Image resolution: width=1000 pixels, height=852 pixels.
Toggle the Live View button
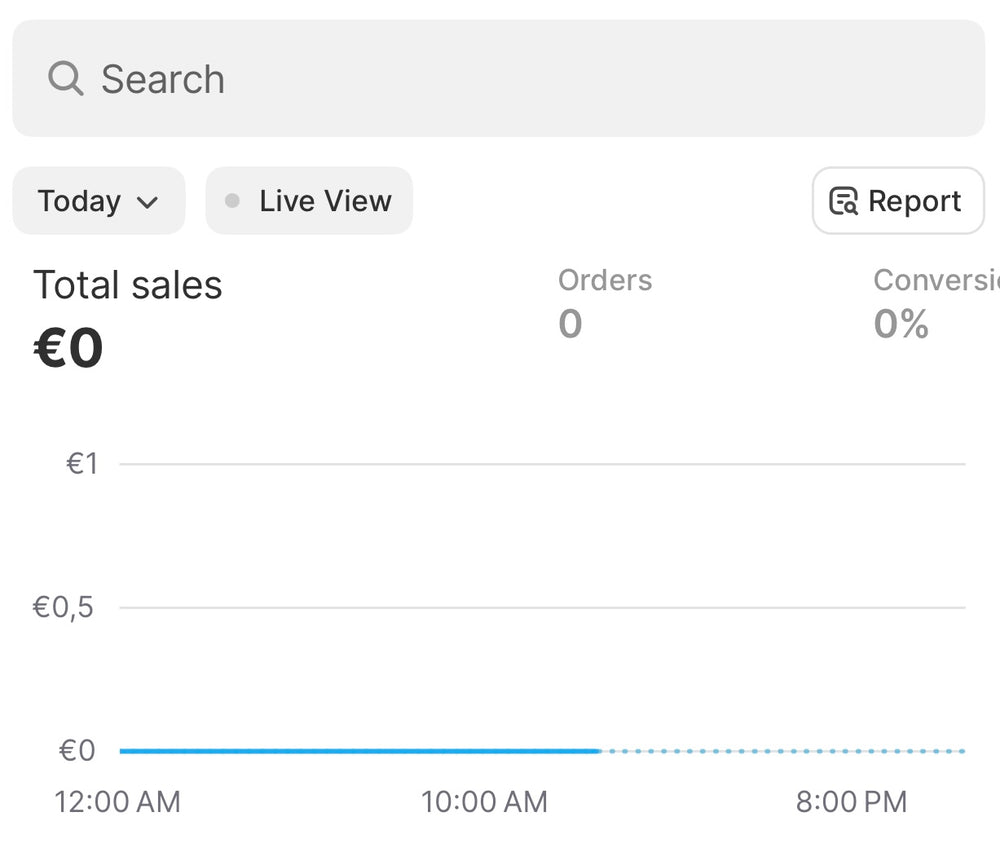[309, 201]
